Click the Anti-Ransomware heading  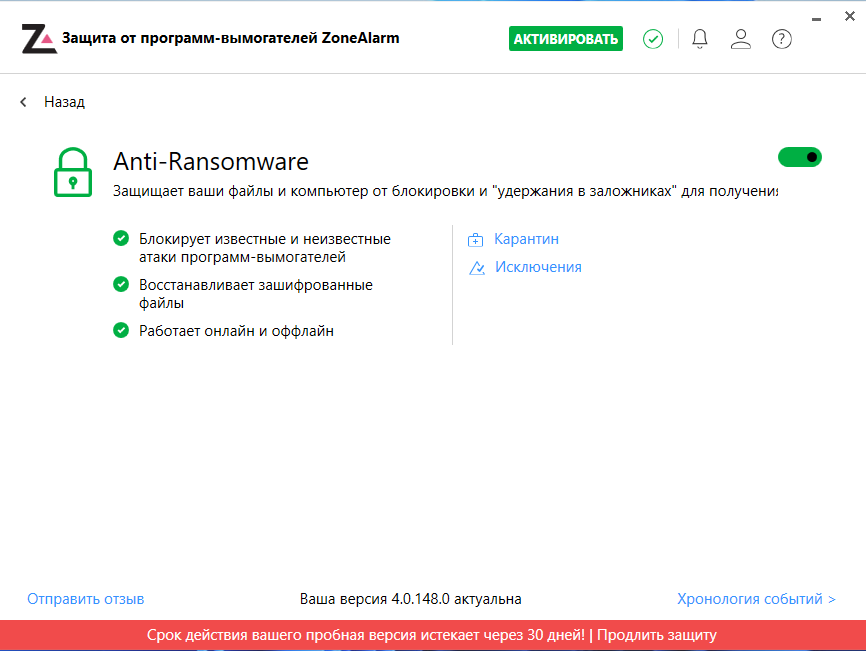(211, 162)
